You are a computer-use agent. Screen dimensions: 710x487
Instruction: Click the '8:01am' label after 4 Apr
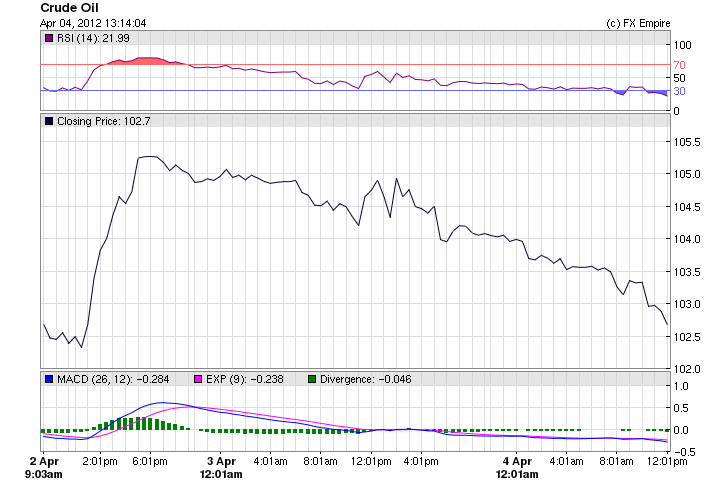(616, 461)
